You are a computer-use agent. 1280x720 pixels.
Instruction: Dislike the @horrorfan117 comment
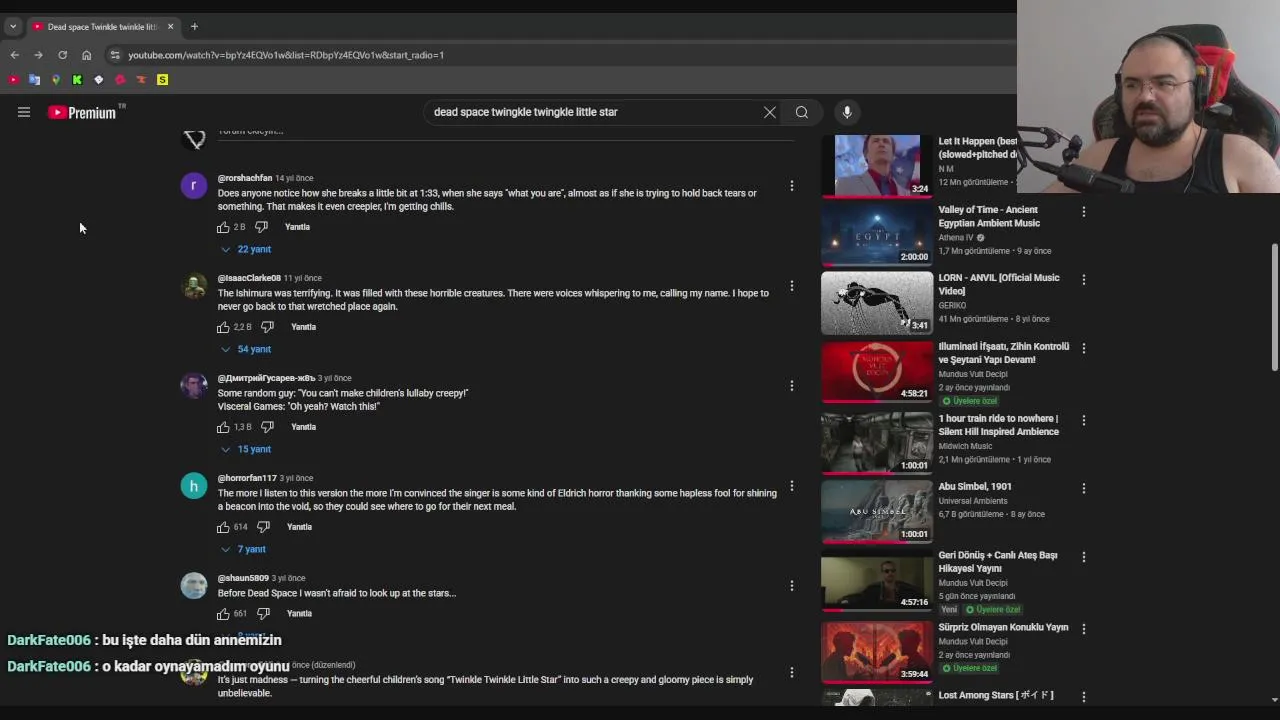(263, 527)
